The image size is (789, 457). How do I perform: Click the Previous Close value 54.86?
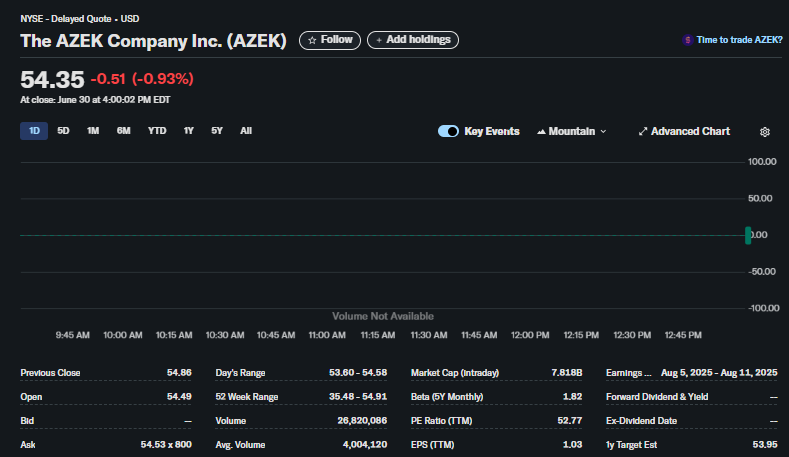coord(179,373)
